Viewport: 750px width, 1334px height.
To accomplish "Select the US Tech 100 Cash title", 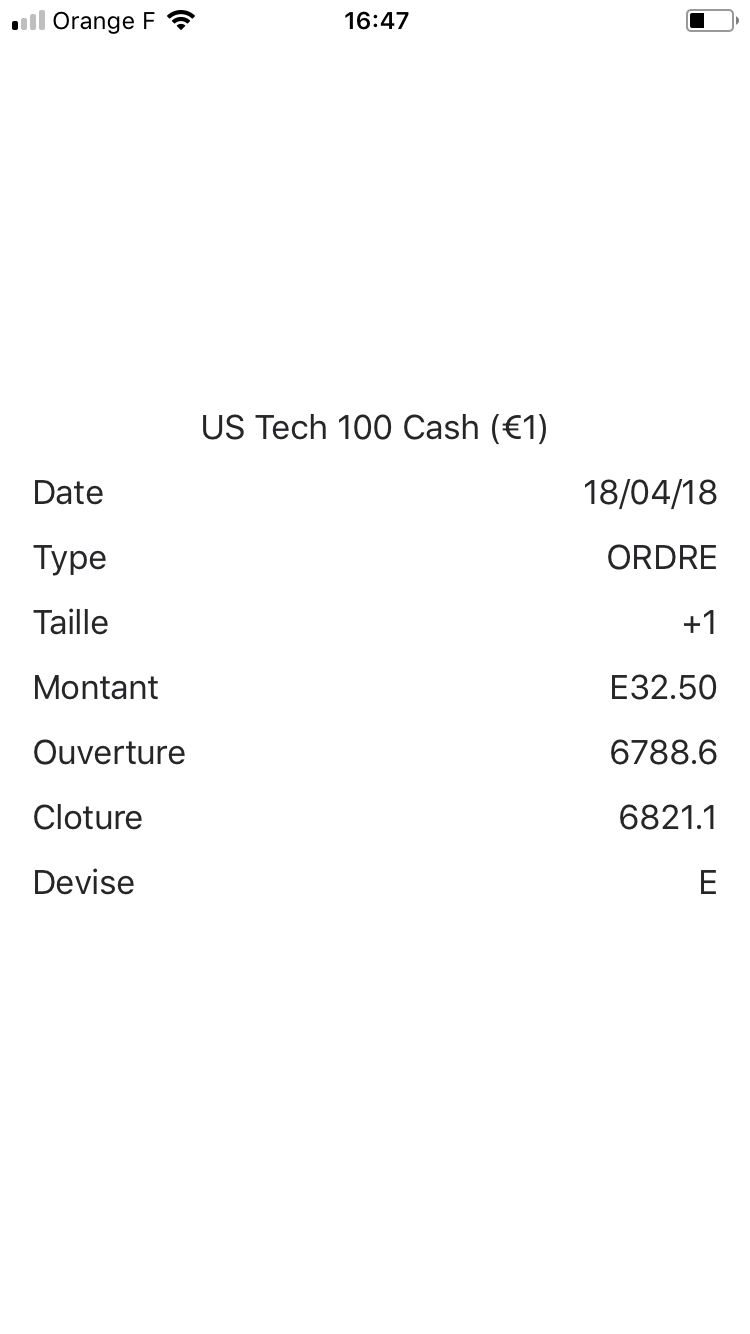I will (x=375, y=428).
